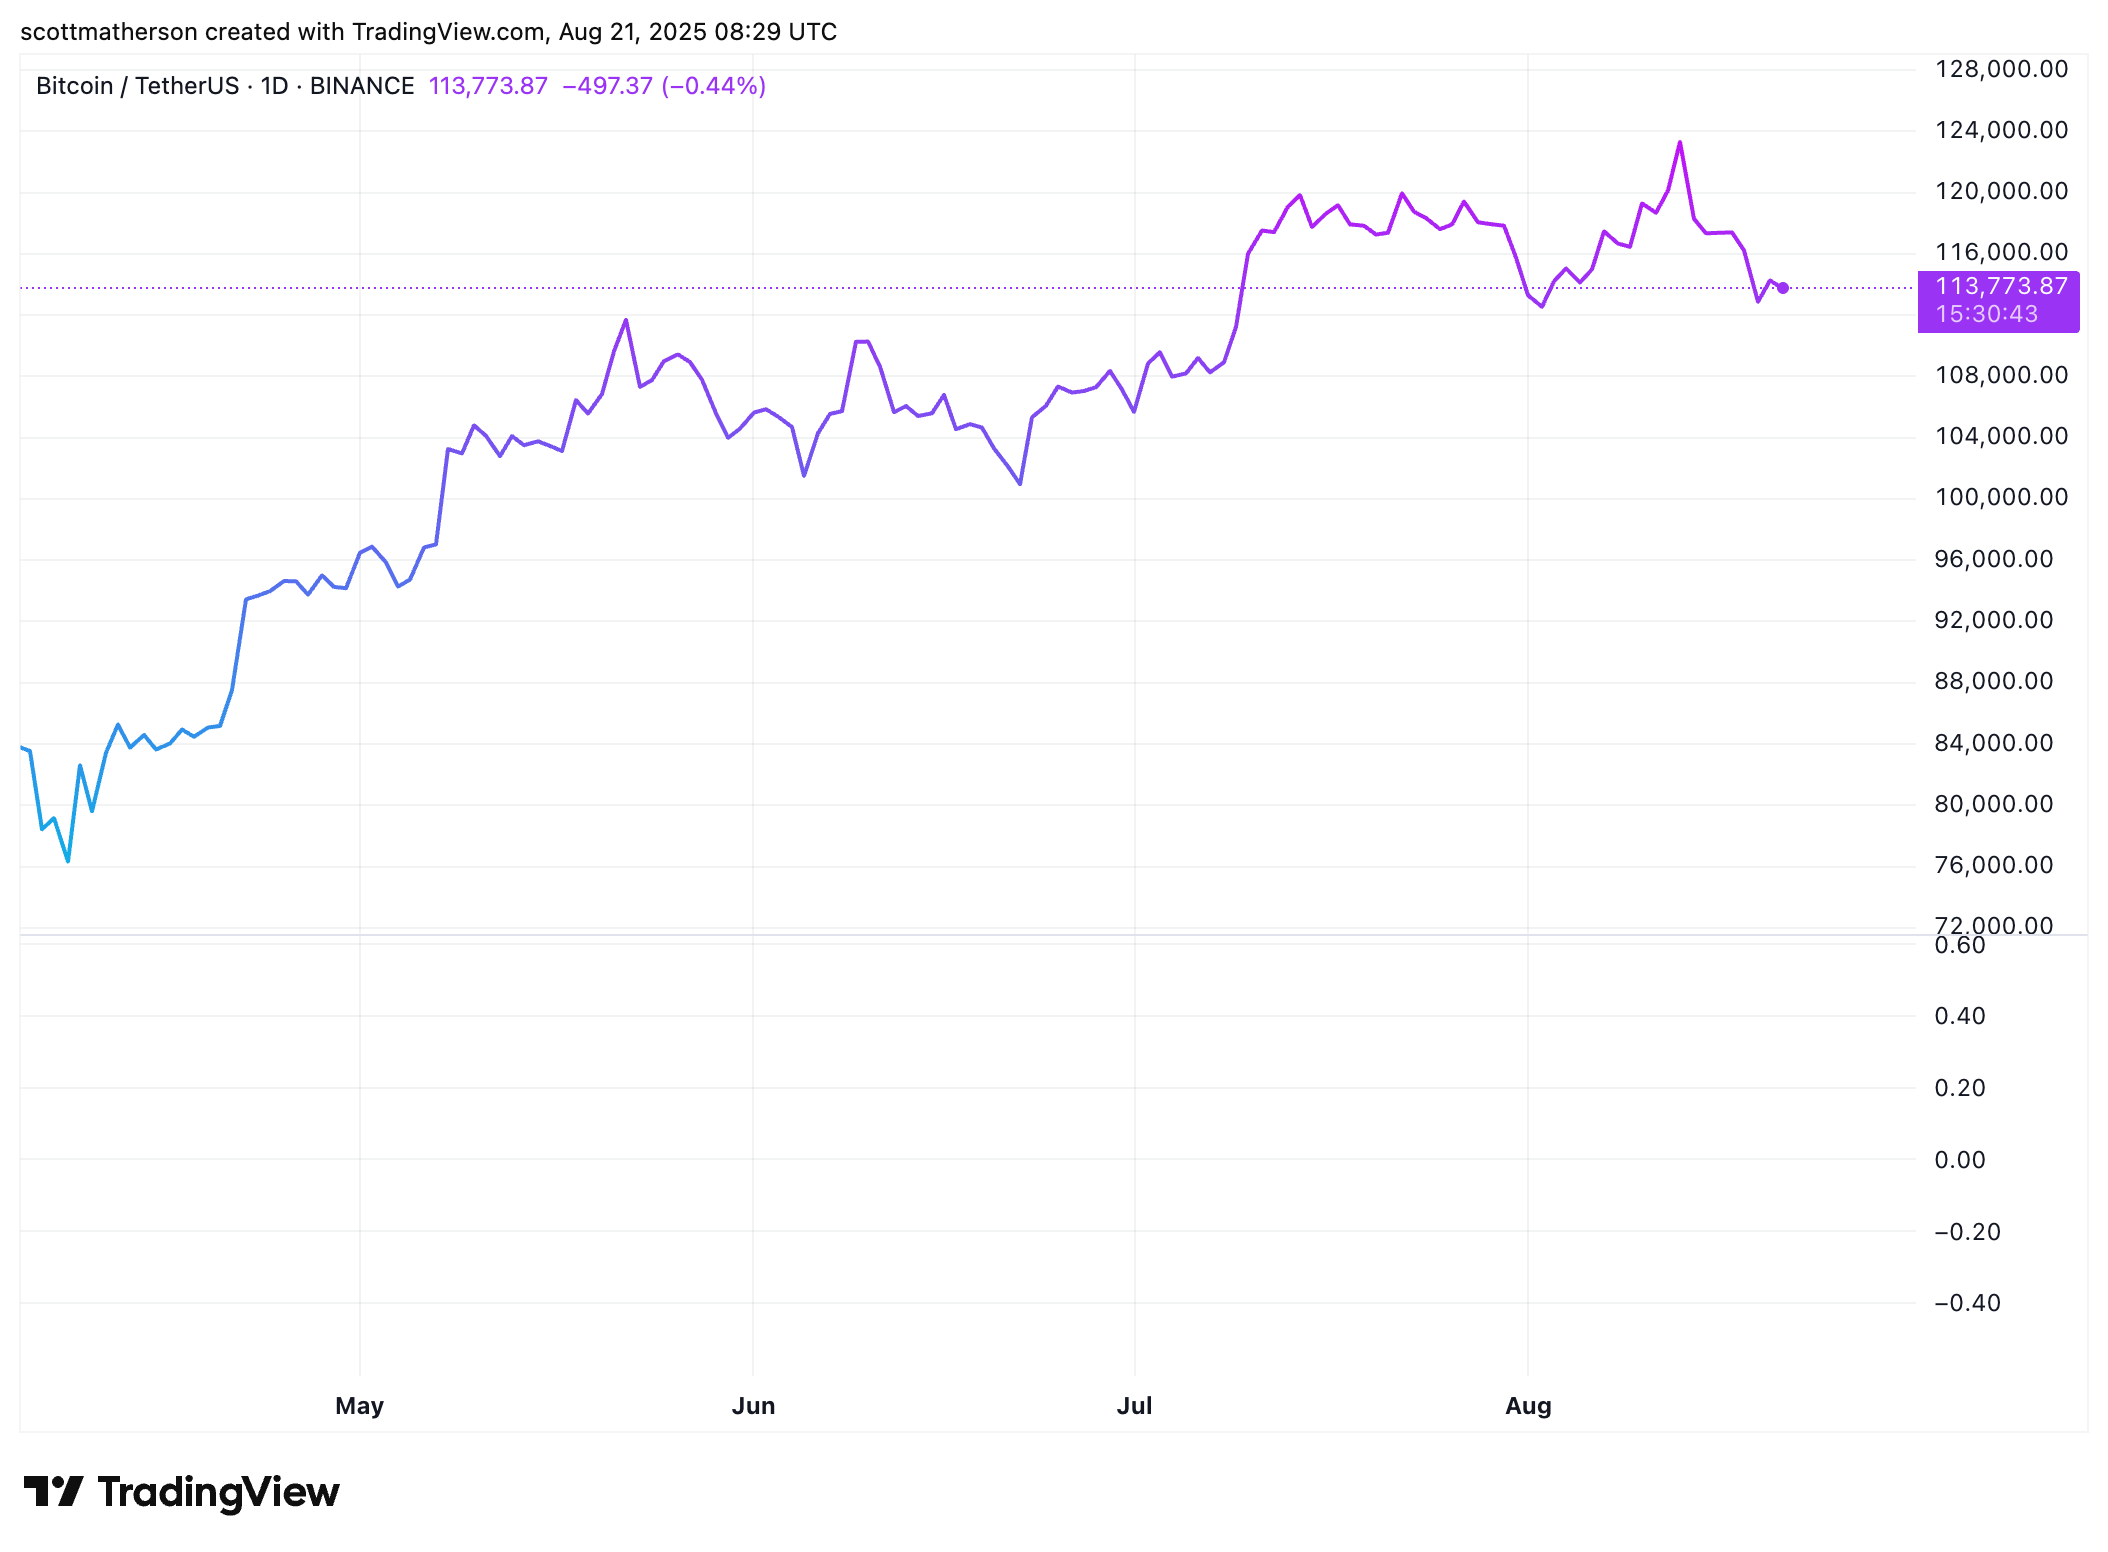
Task: Select the current price label 113,773.87
Action: 2001,286
